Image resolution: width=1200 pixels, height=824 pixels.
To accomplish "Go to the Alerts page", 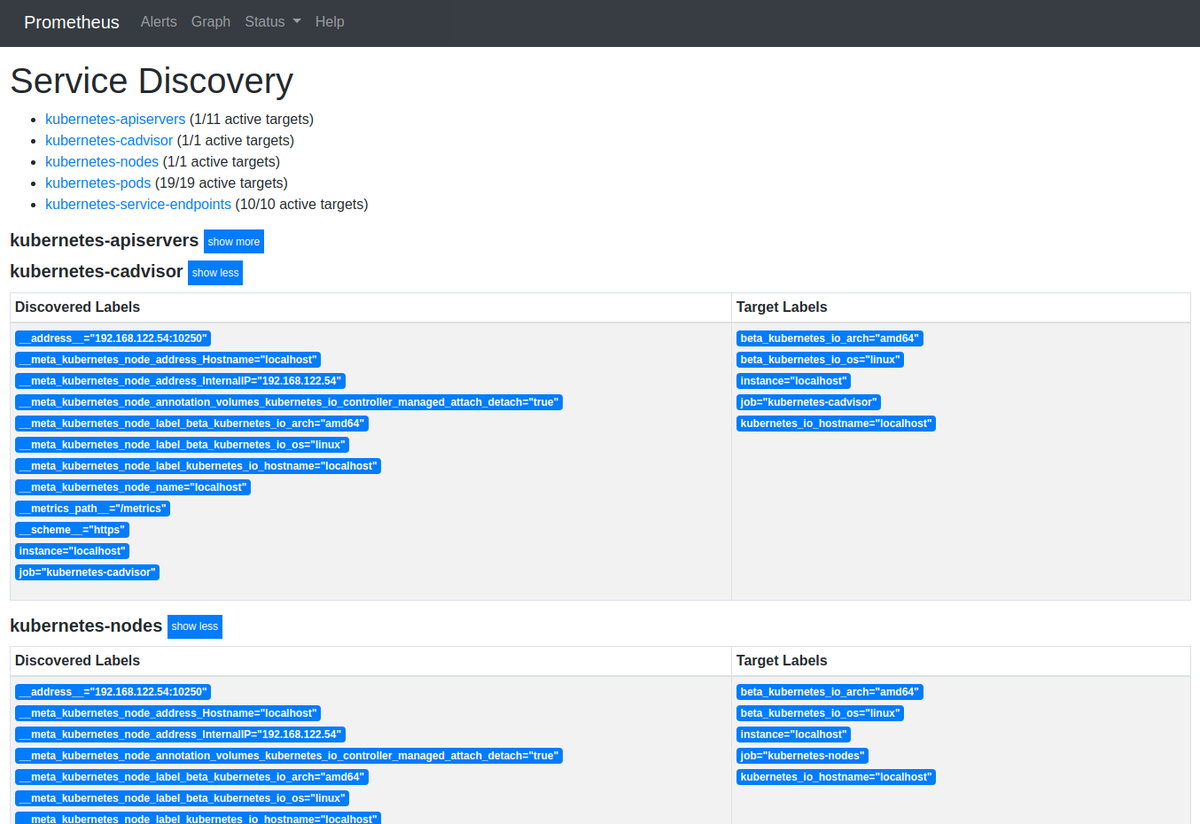I will [x=159, y=21].
